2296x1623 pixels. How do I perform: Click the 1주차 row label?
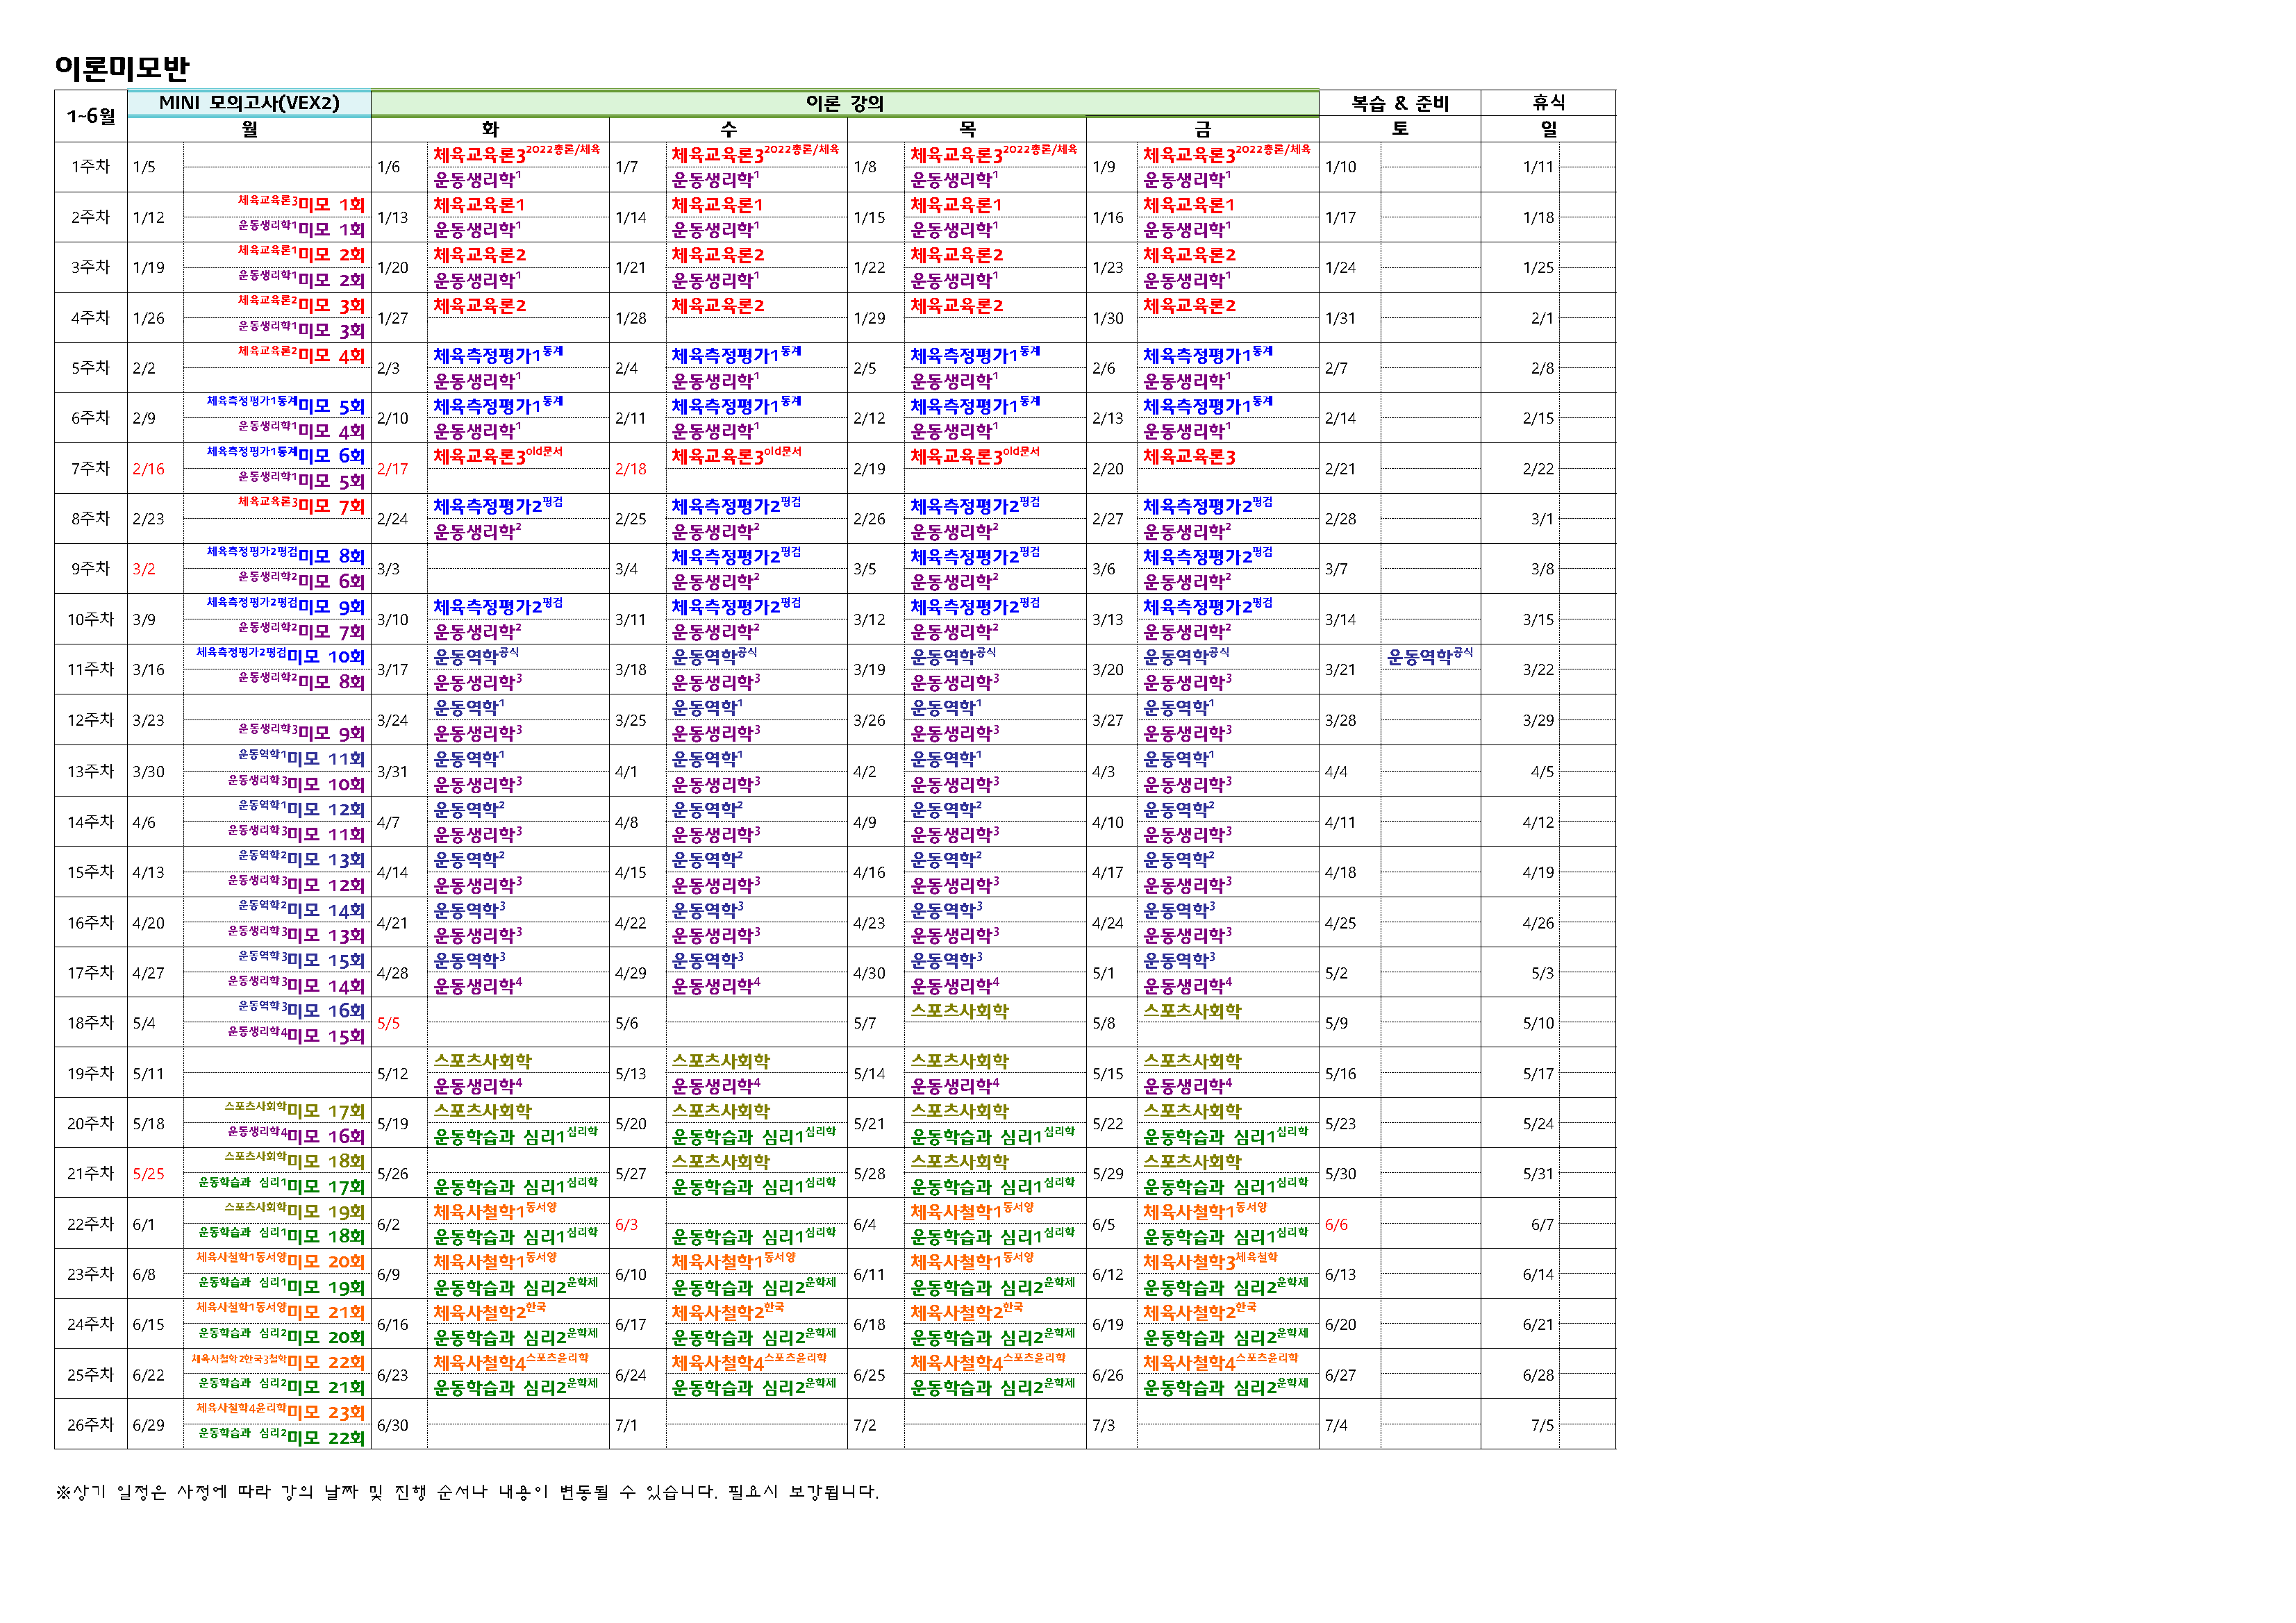coord(90,165)
